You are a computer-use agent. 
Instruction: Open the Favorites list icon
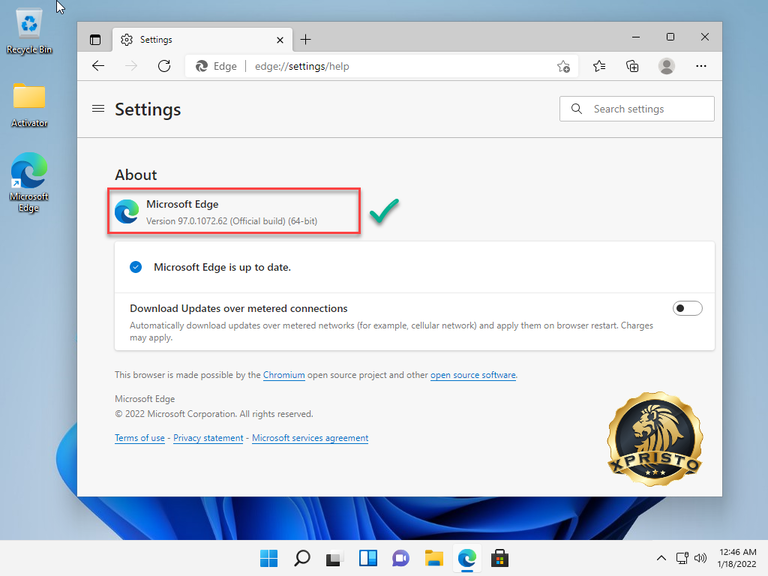coord(599,66)
